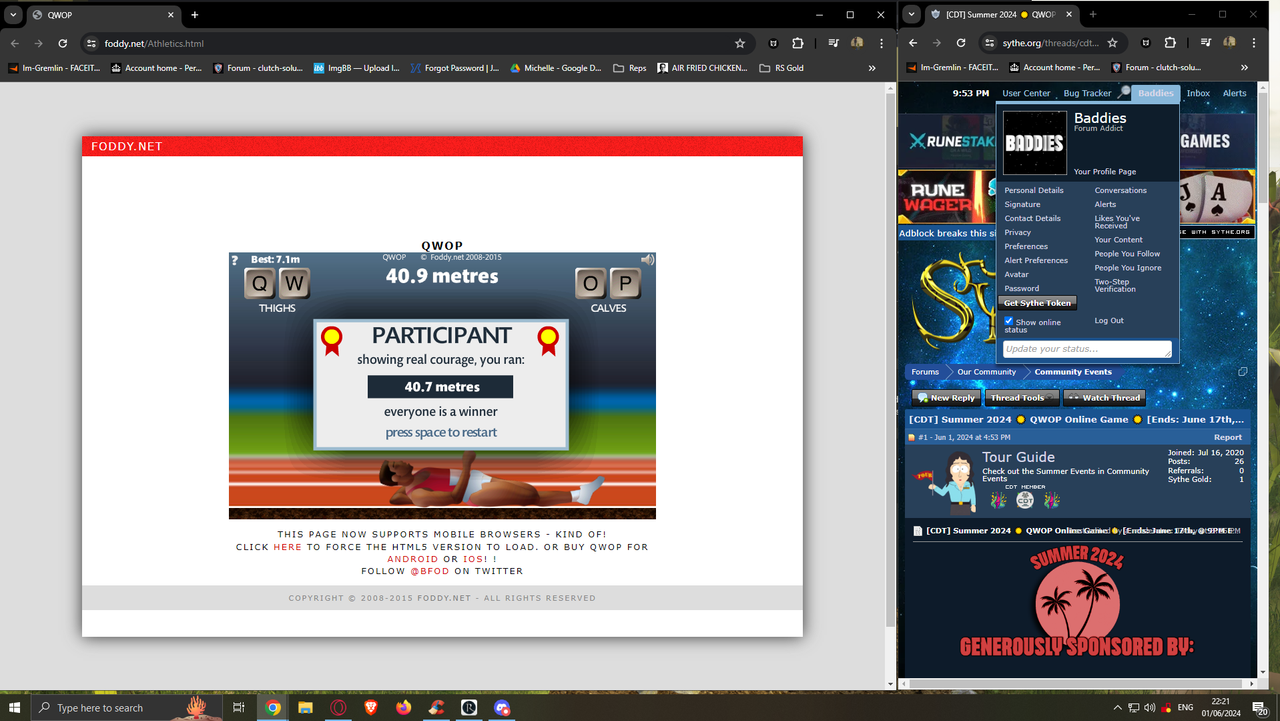The image size is (1280, 721).
Task: View site information icon beside foddy.net URL
Action: 91,44
